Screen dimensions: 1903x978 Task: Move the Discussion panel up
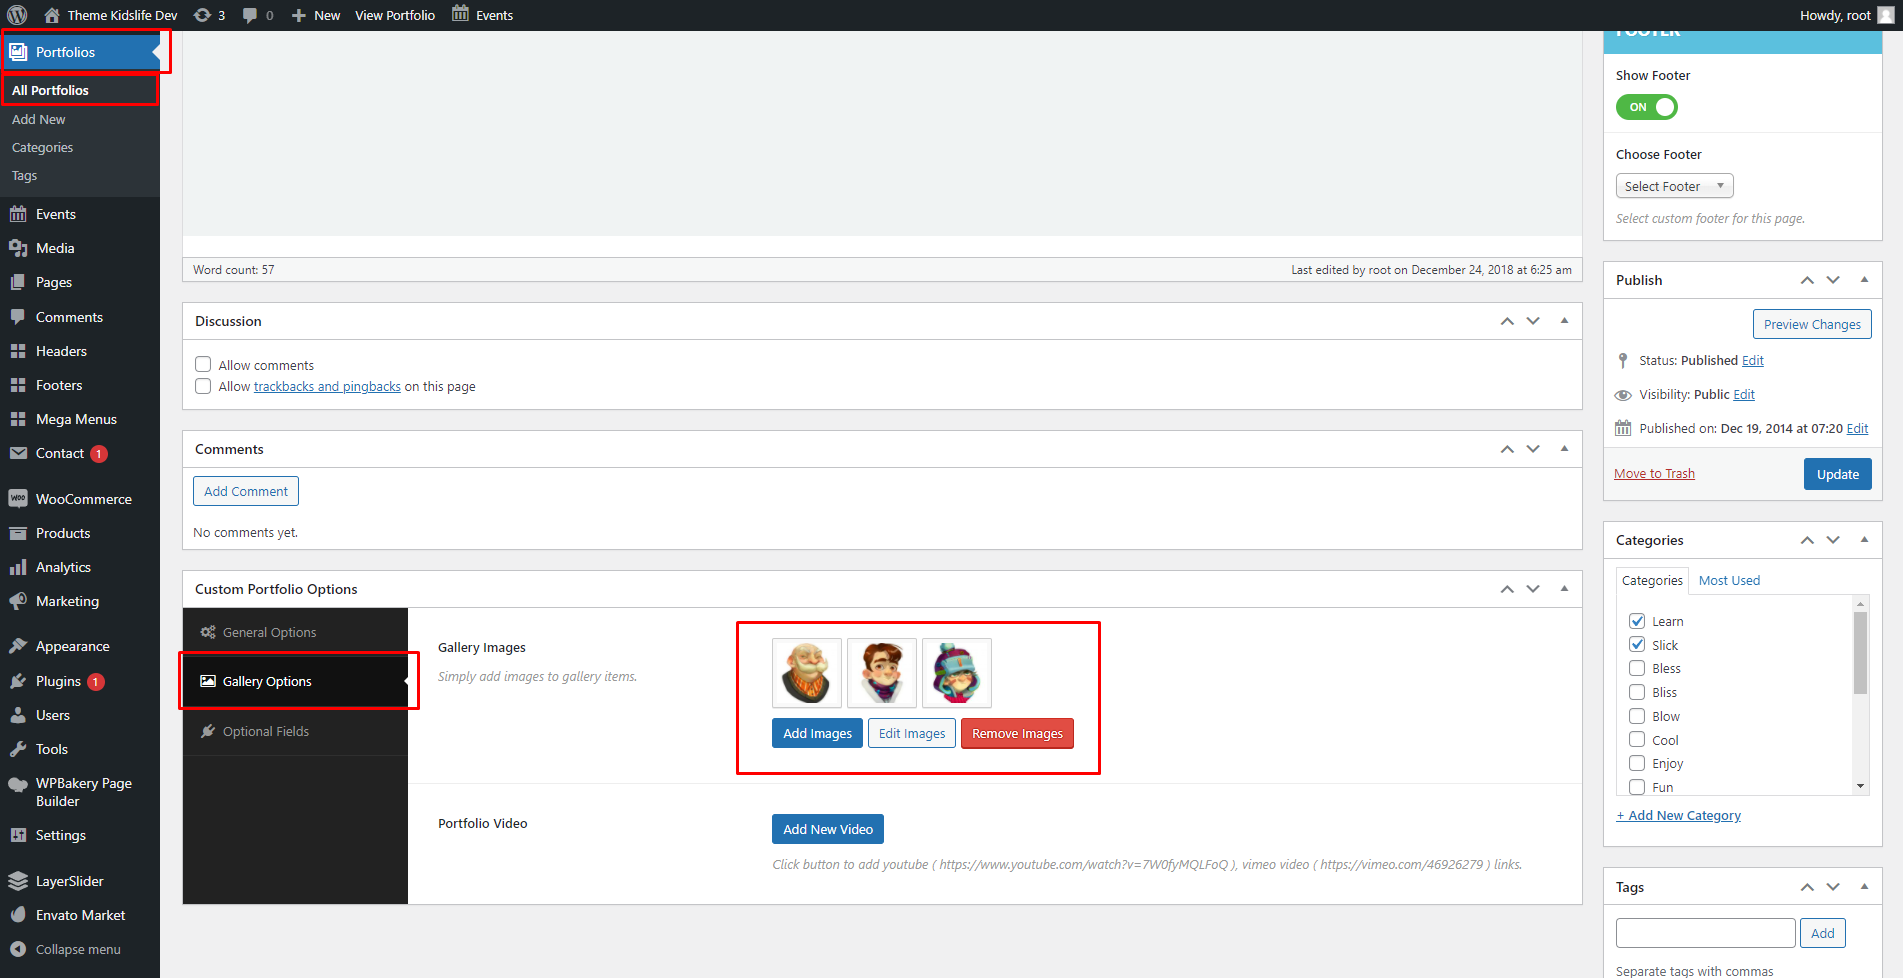pos(1507,321)
